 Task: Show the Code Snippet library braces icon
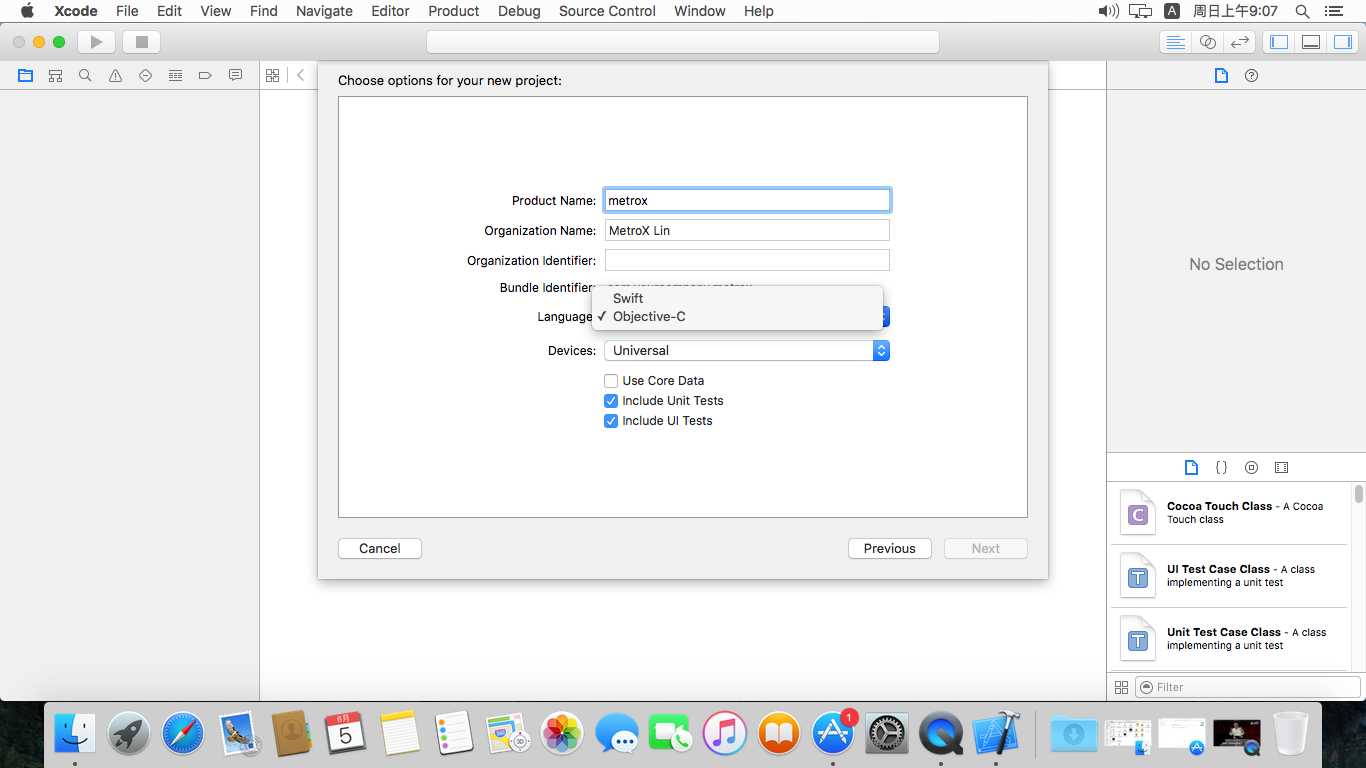point(1221,467)
